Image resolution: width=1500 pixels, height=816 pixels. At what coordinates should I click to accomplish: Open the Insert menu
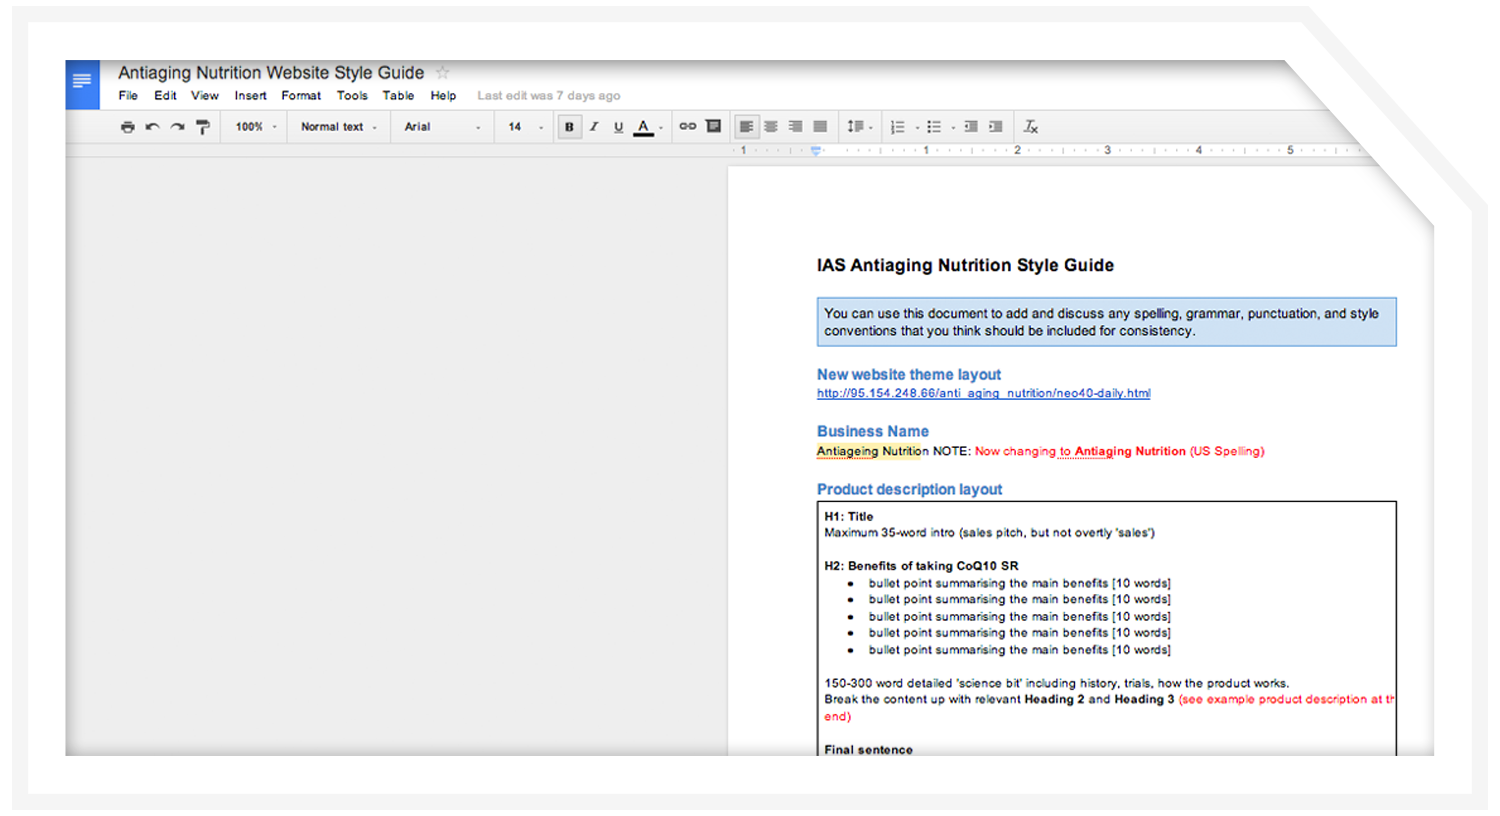pos(250,96)
